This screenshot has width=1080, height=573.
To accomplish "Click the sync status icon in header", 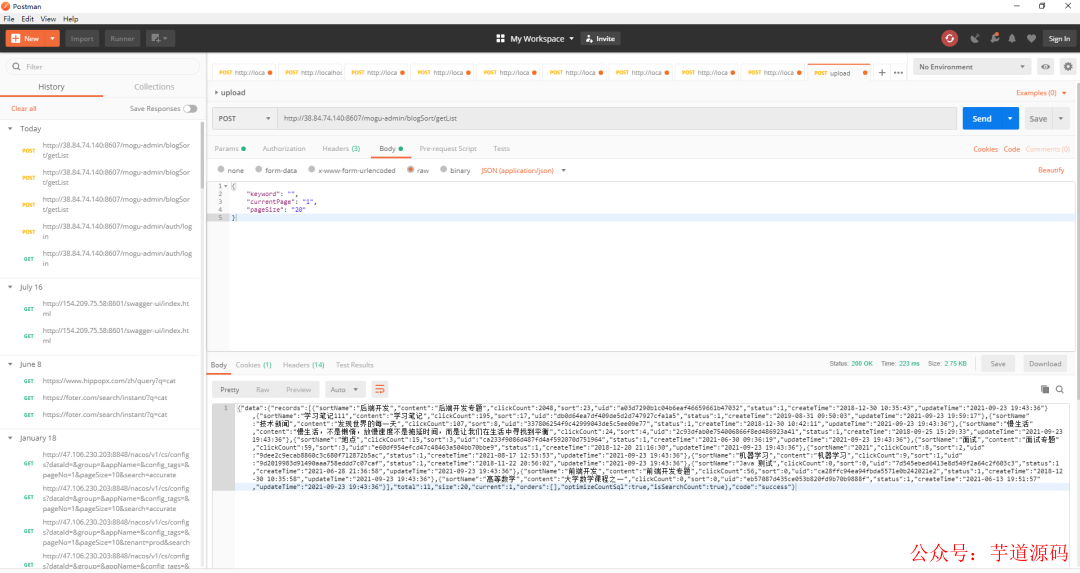I will click(x=949, y=39).
